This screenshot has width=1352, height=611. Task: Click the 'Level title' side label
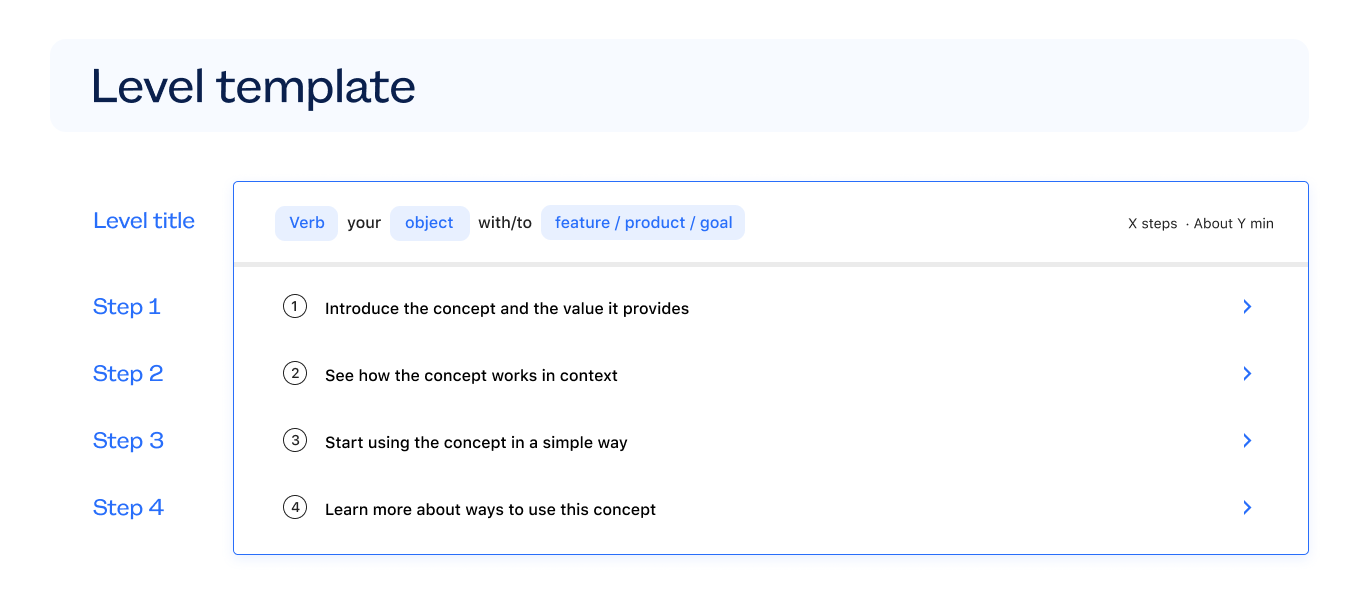tap(144, 221)
